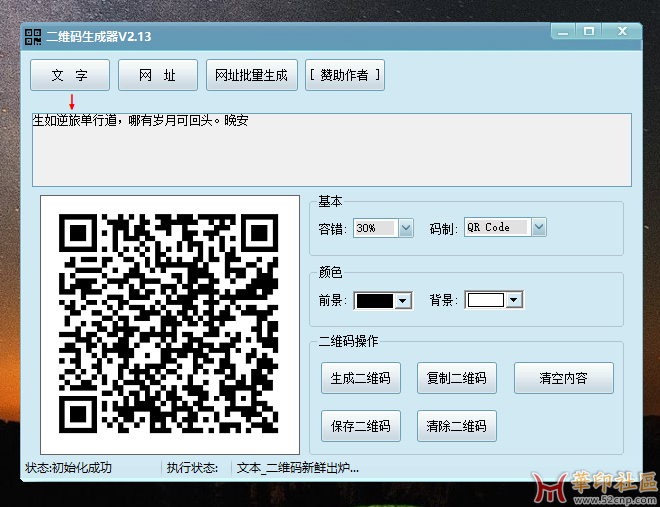
Task: Click the QR code app icon in title bar
Action: 33,37
